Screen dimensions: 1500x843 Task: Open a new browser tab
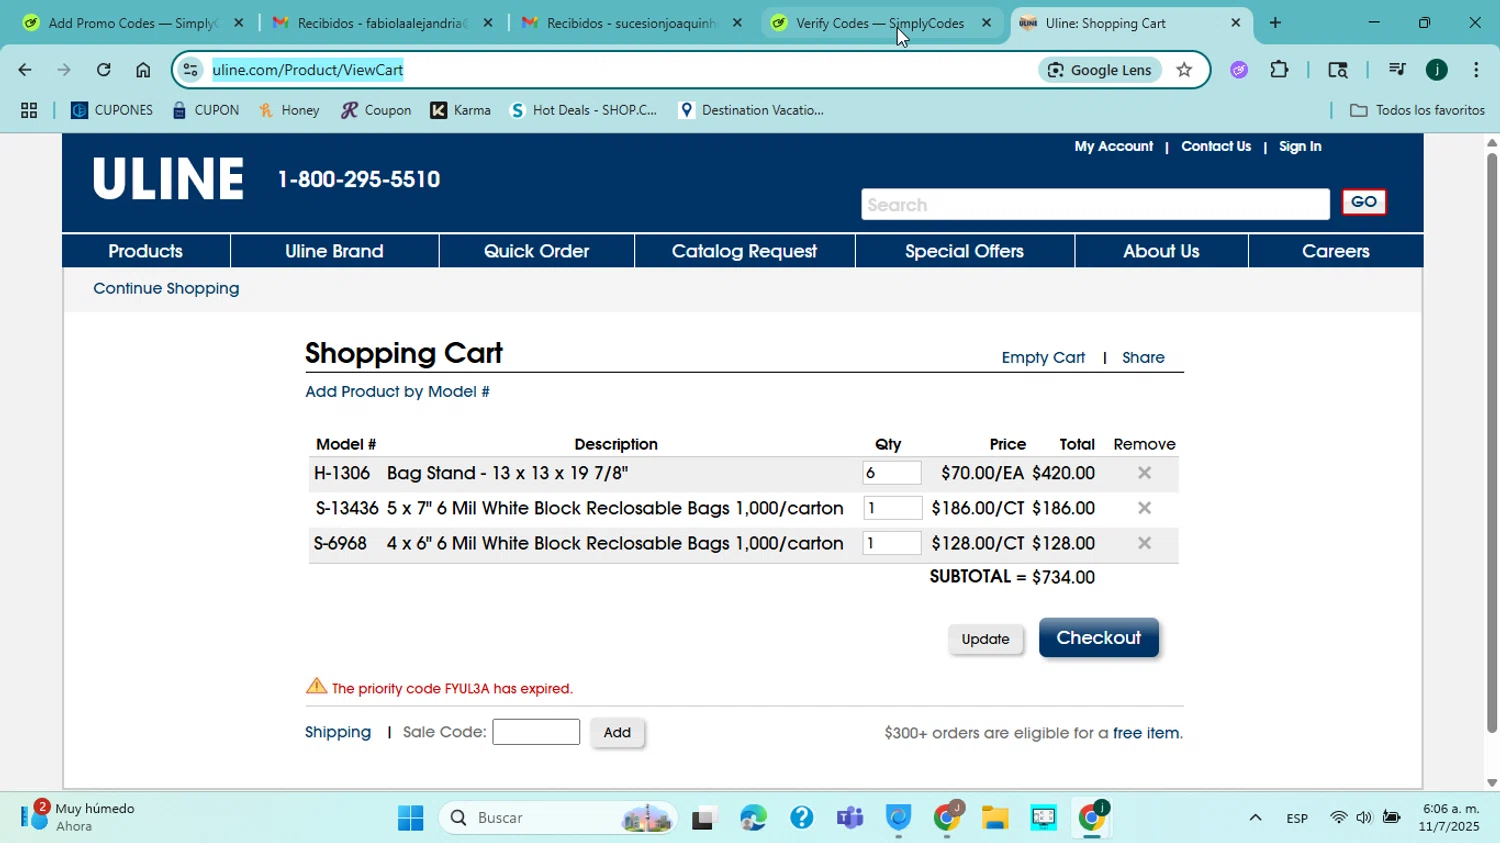click(x=1275, y=23)
